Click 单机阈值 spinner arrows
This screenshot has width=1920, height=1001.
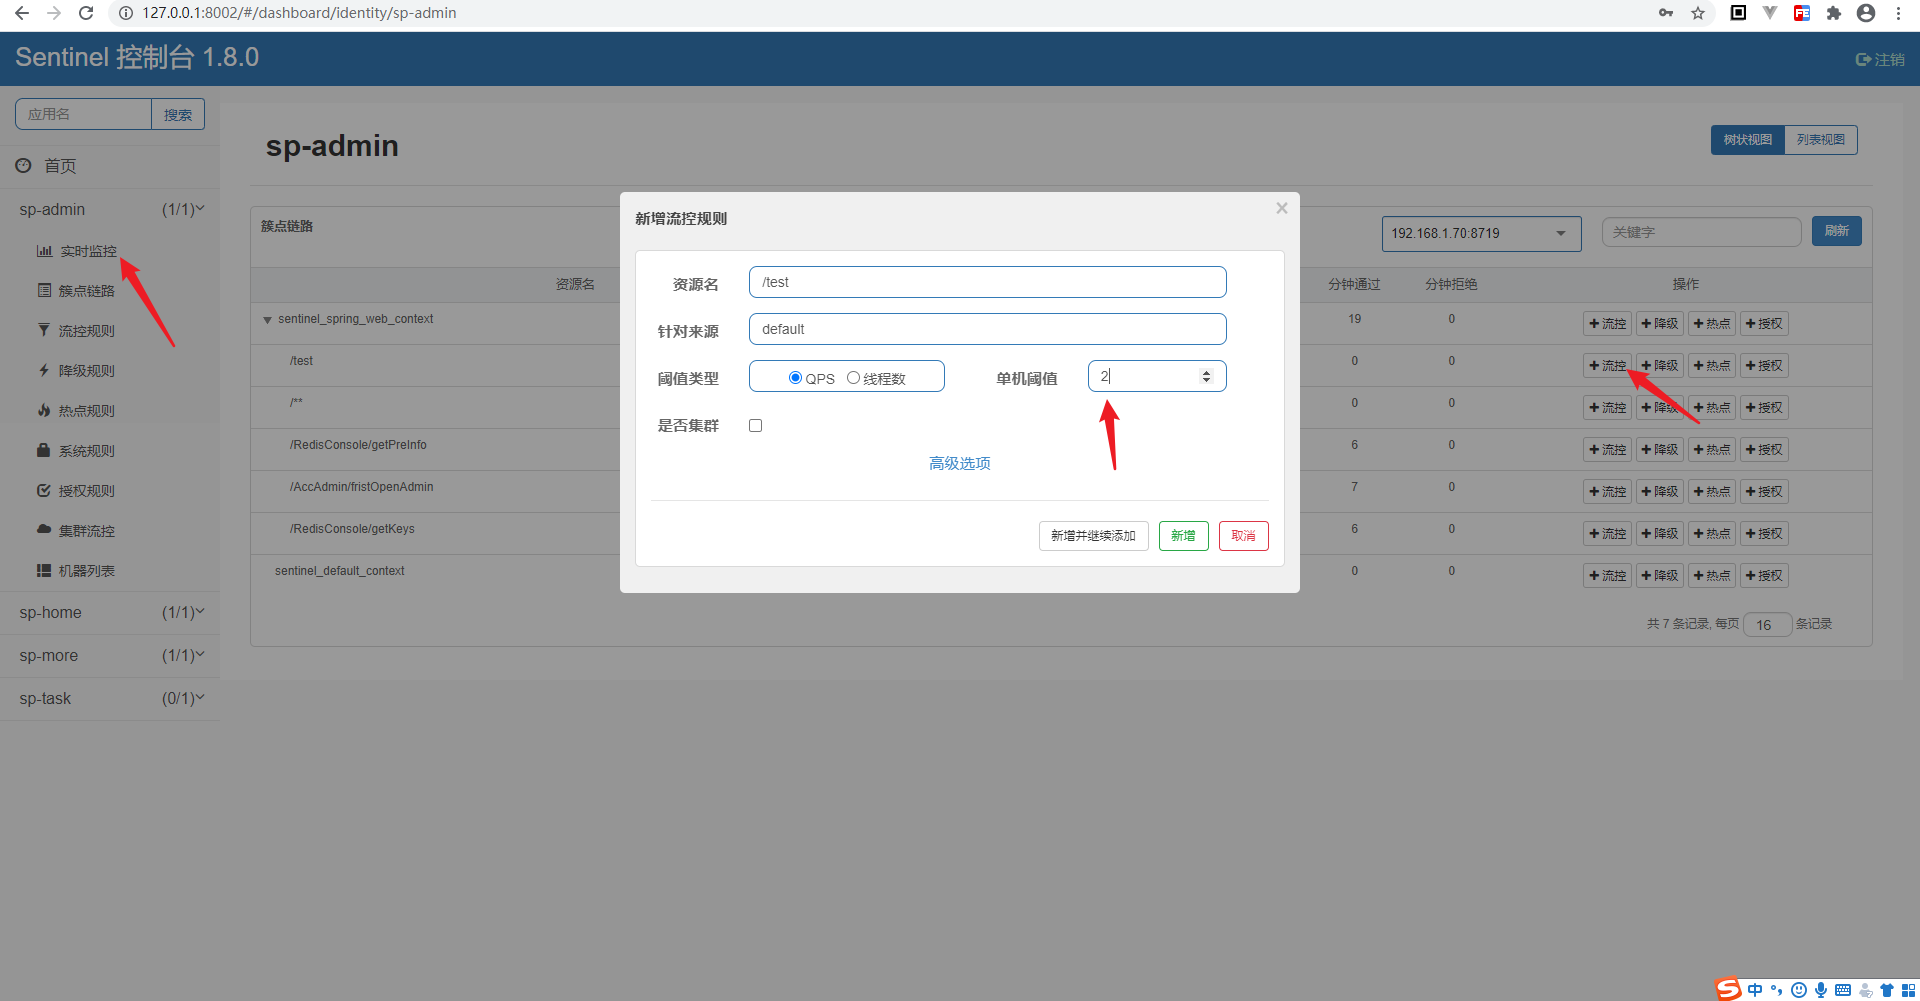point(1206,376)
